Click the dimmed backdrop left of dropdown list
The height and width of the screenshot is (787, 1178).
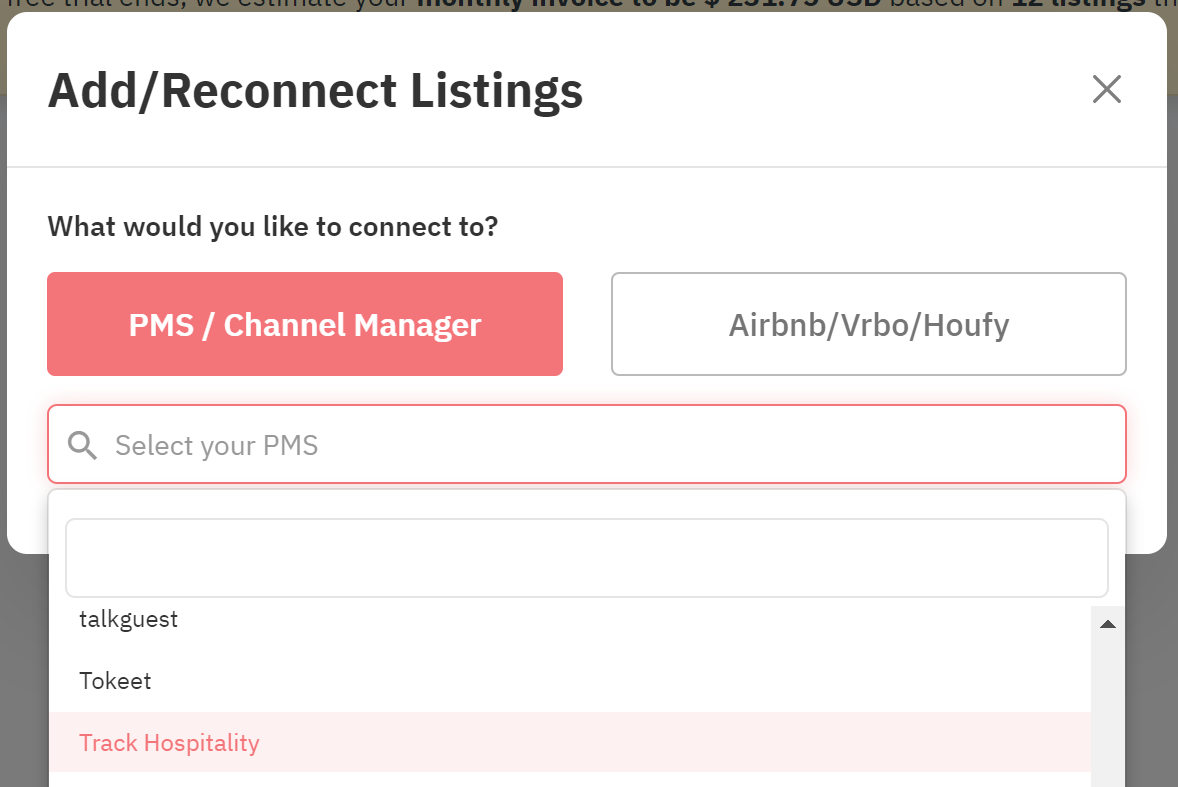click(24, 668)
